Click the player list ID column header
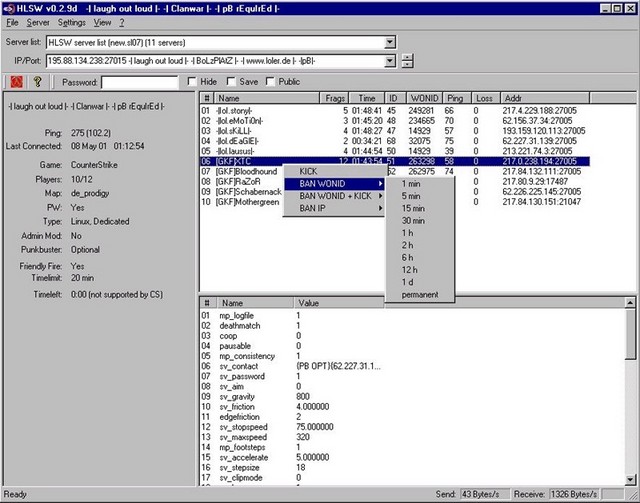 395,98
